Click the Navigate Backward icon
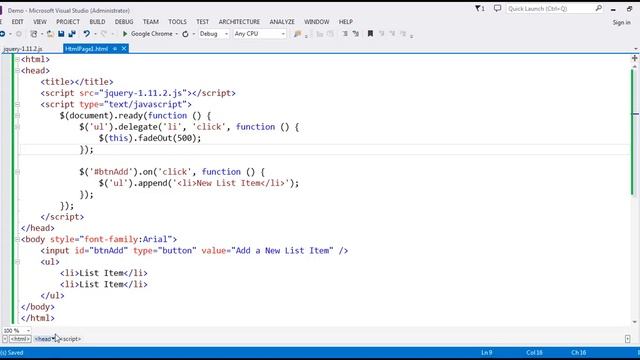The image size is (640, 360). 2,34
